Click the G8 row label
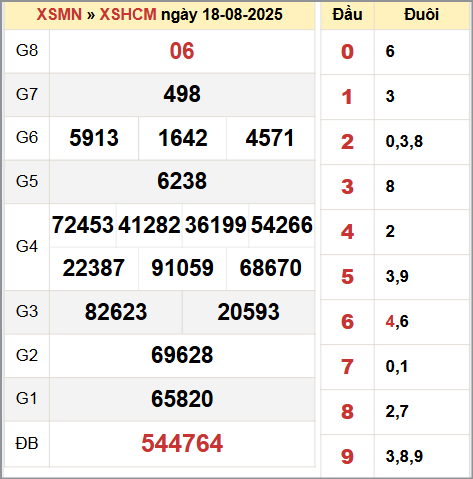The width and height of the screenshot is (473, 479). coord(27,51)
